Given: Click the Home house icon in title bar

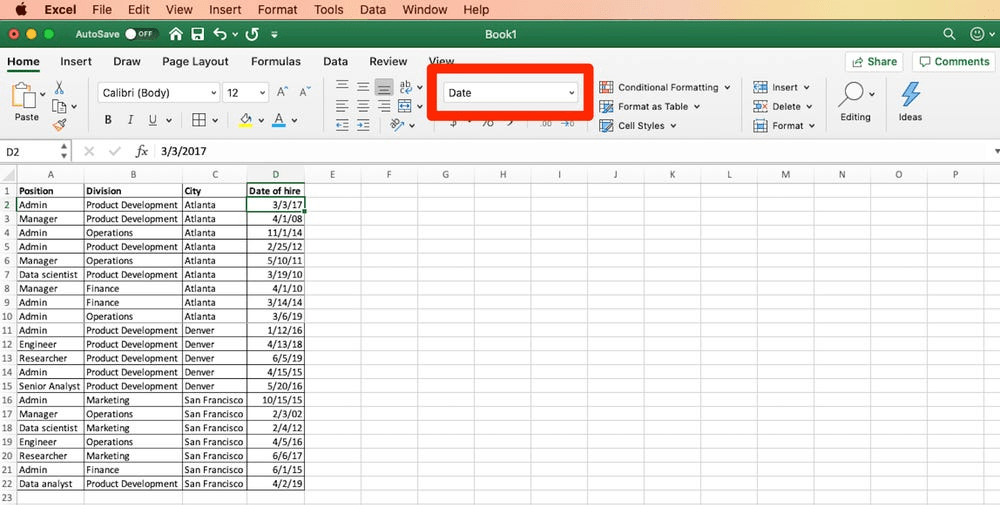Looking at the screenshot, I should pos(176,34).
